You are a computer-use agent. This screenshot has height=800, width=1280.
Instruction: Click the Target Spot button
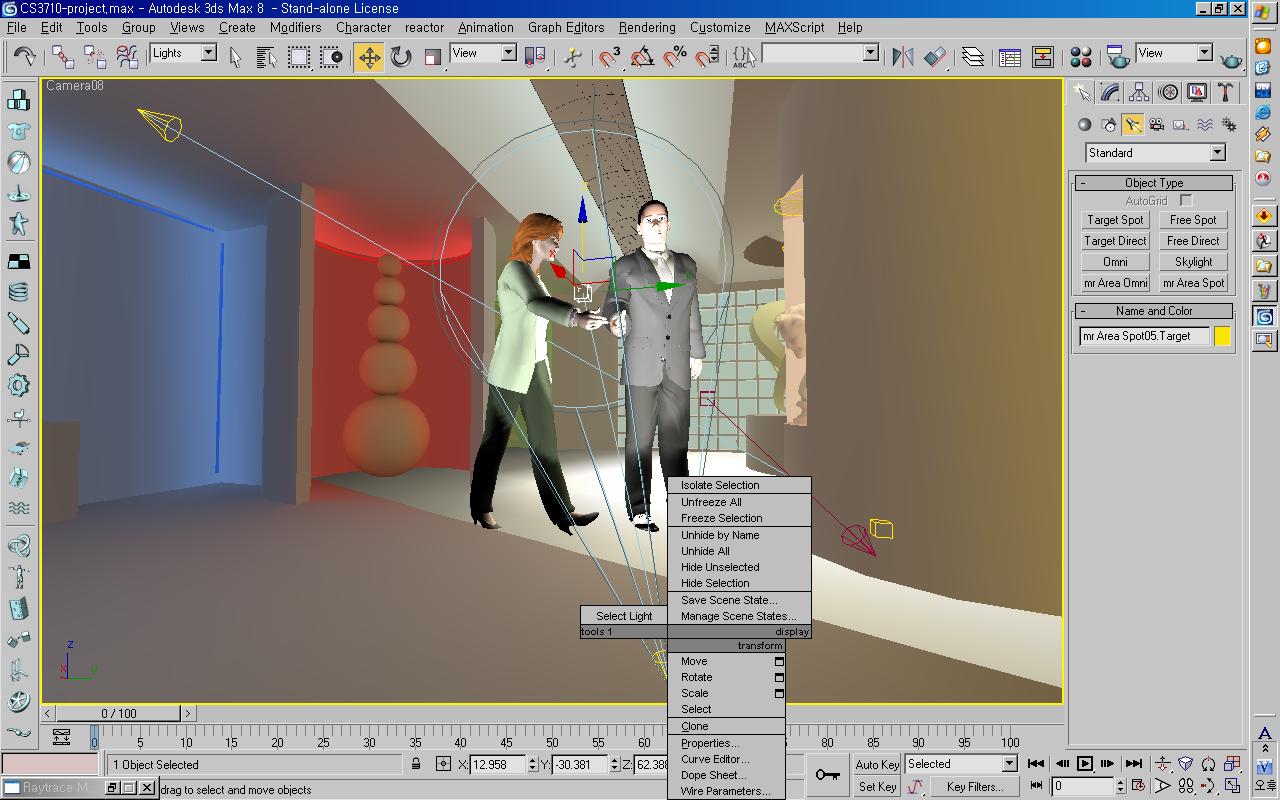(1115, 220)
